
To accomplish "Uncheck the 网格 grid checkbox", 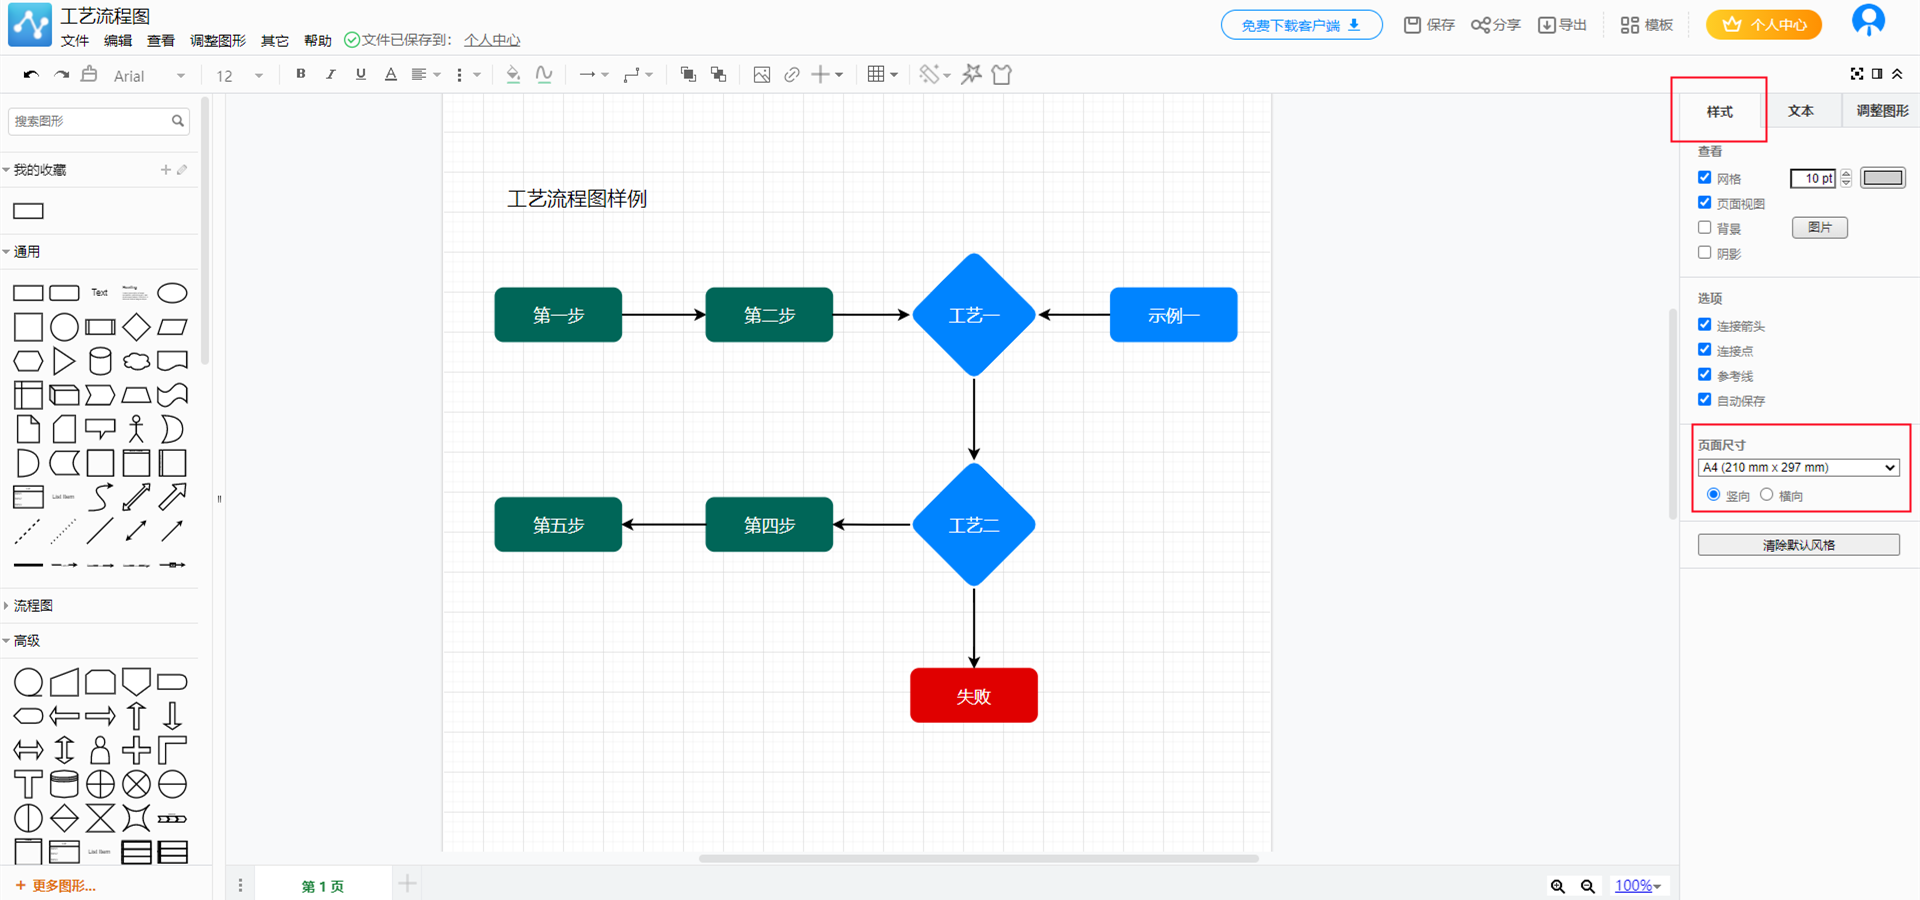I will [1705, 178].
